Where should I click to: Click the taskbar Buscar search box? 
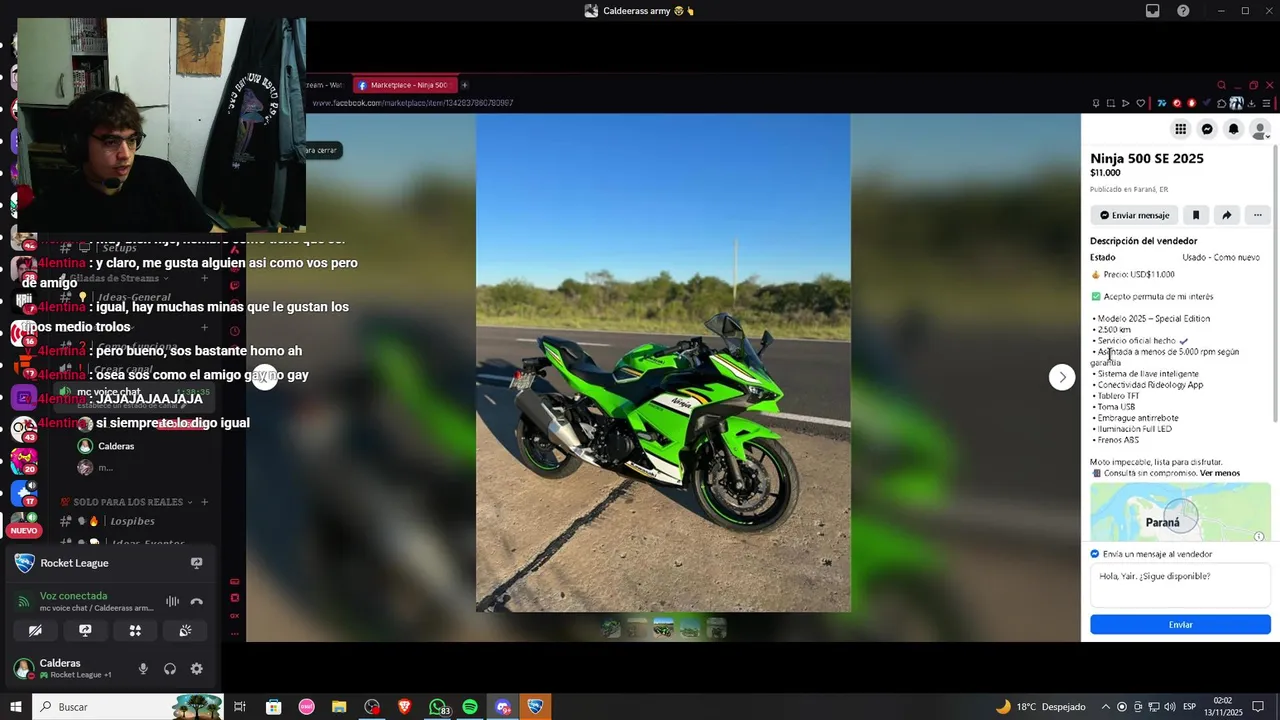(128, 707)
